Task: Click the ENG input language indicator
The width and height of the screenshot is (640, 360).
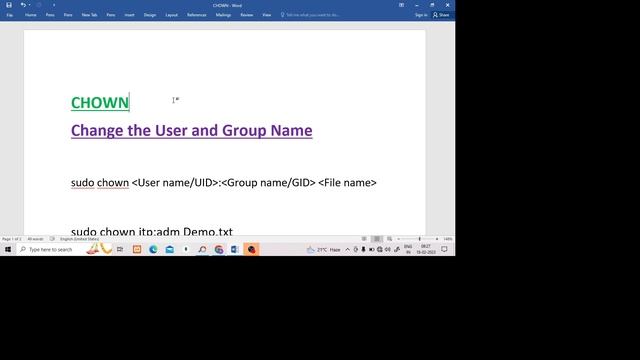Action: coord(408,249)
